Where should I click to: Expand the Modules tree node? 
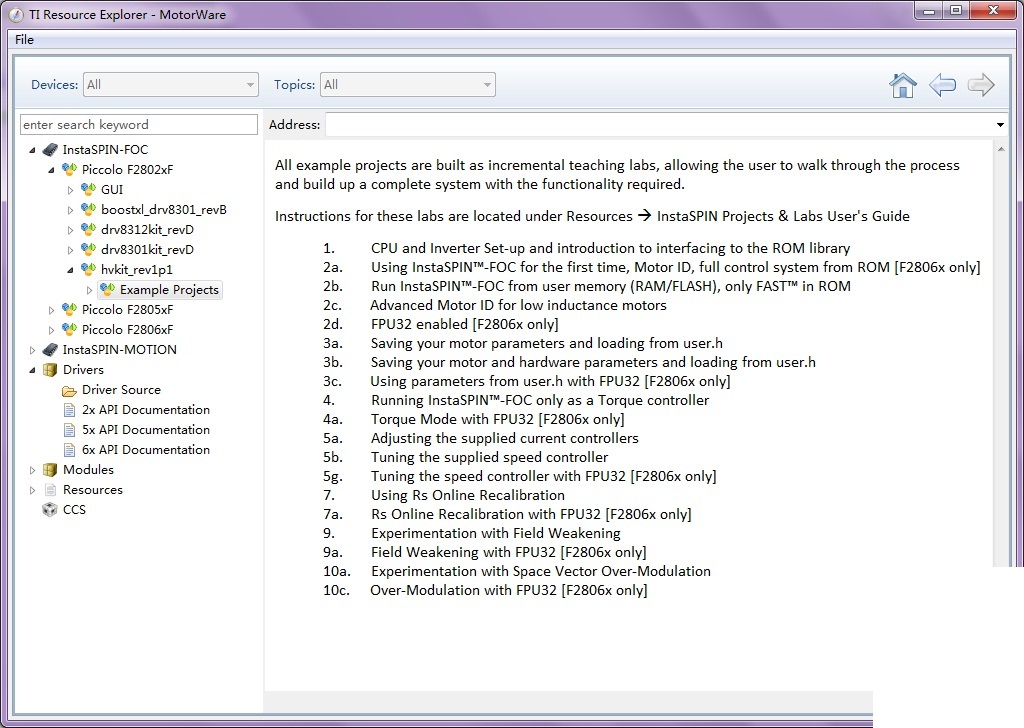(x=32, y=470)
